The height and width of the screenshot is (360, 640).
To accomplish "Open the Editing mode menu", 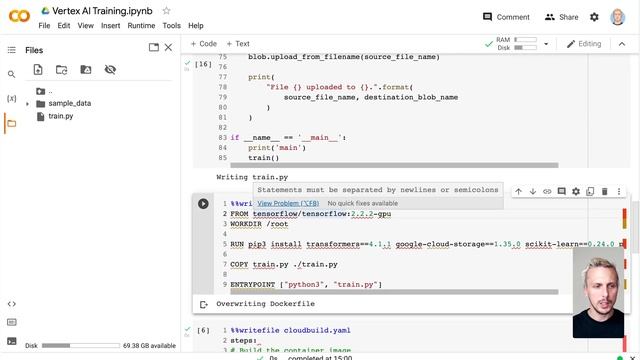I will [584, 44].
